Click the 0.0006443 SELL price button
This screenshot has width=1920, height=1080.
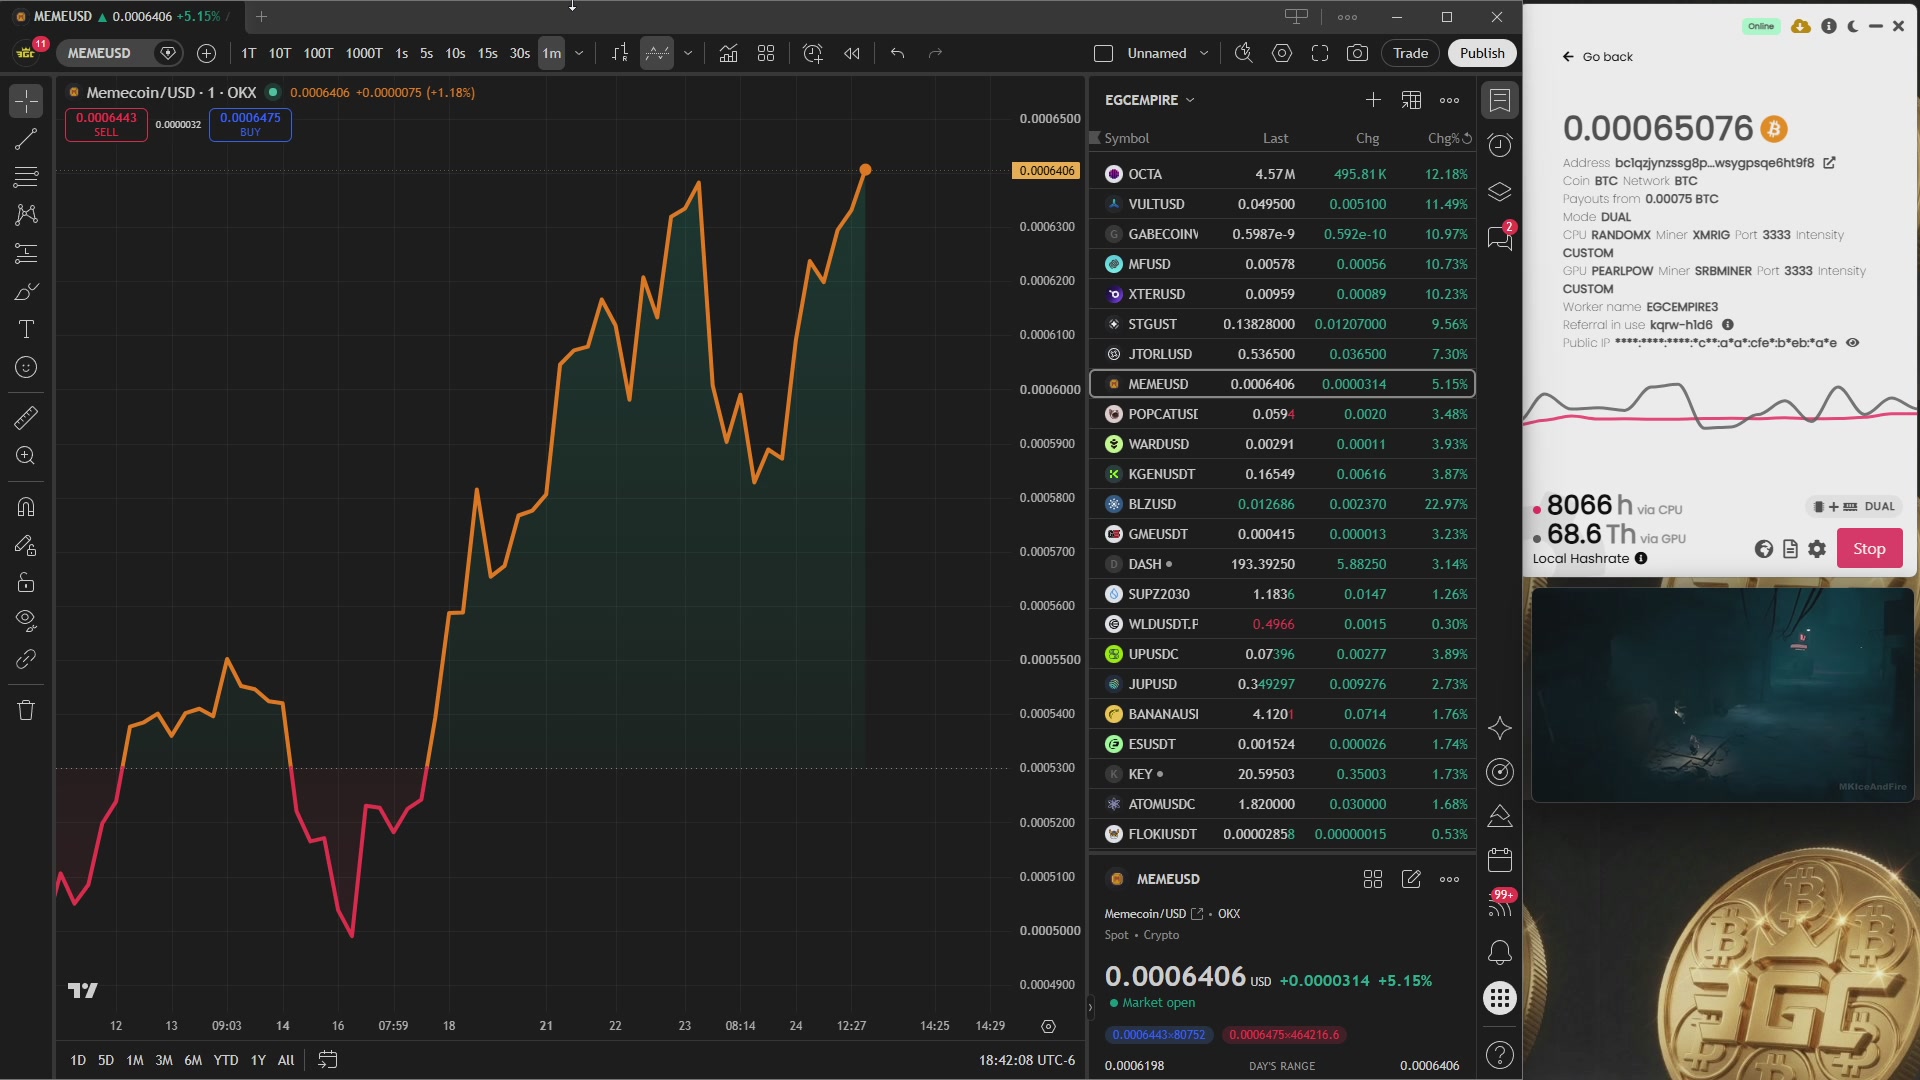click(106, 124)
